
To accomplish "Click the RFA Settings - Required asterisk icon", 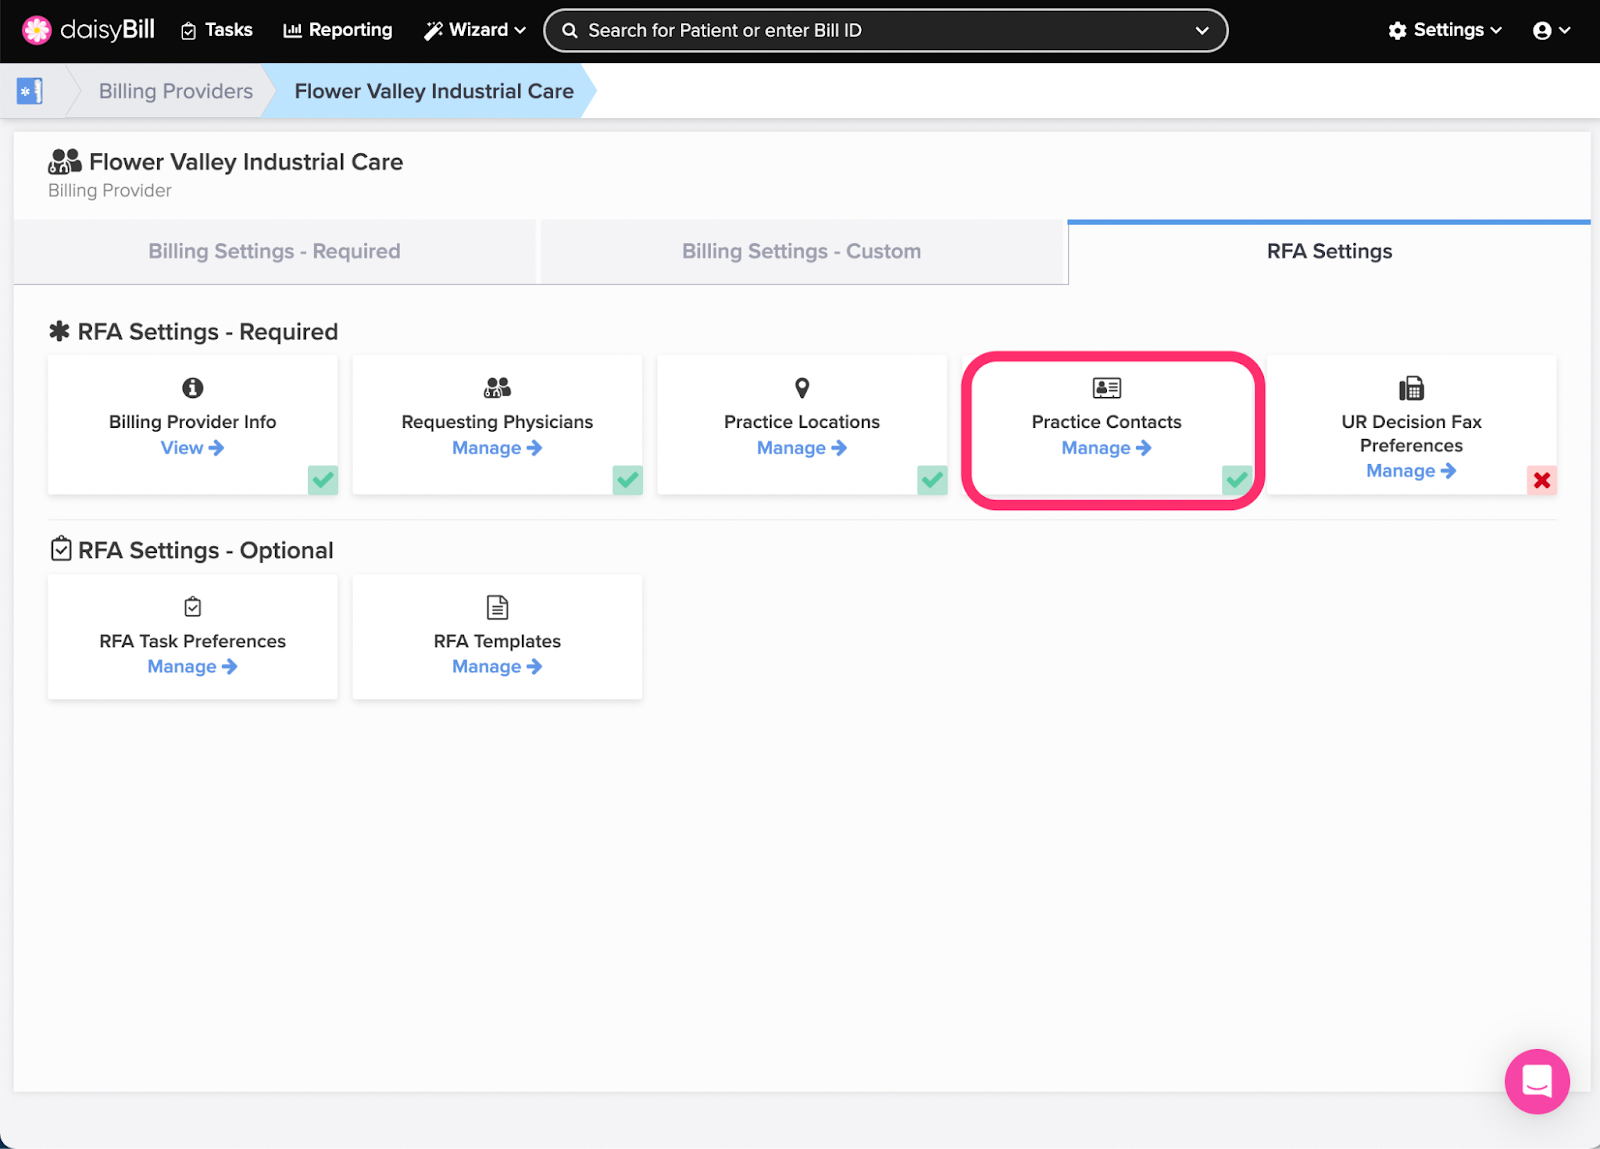I will (x=60, y=331).
